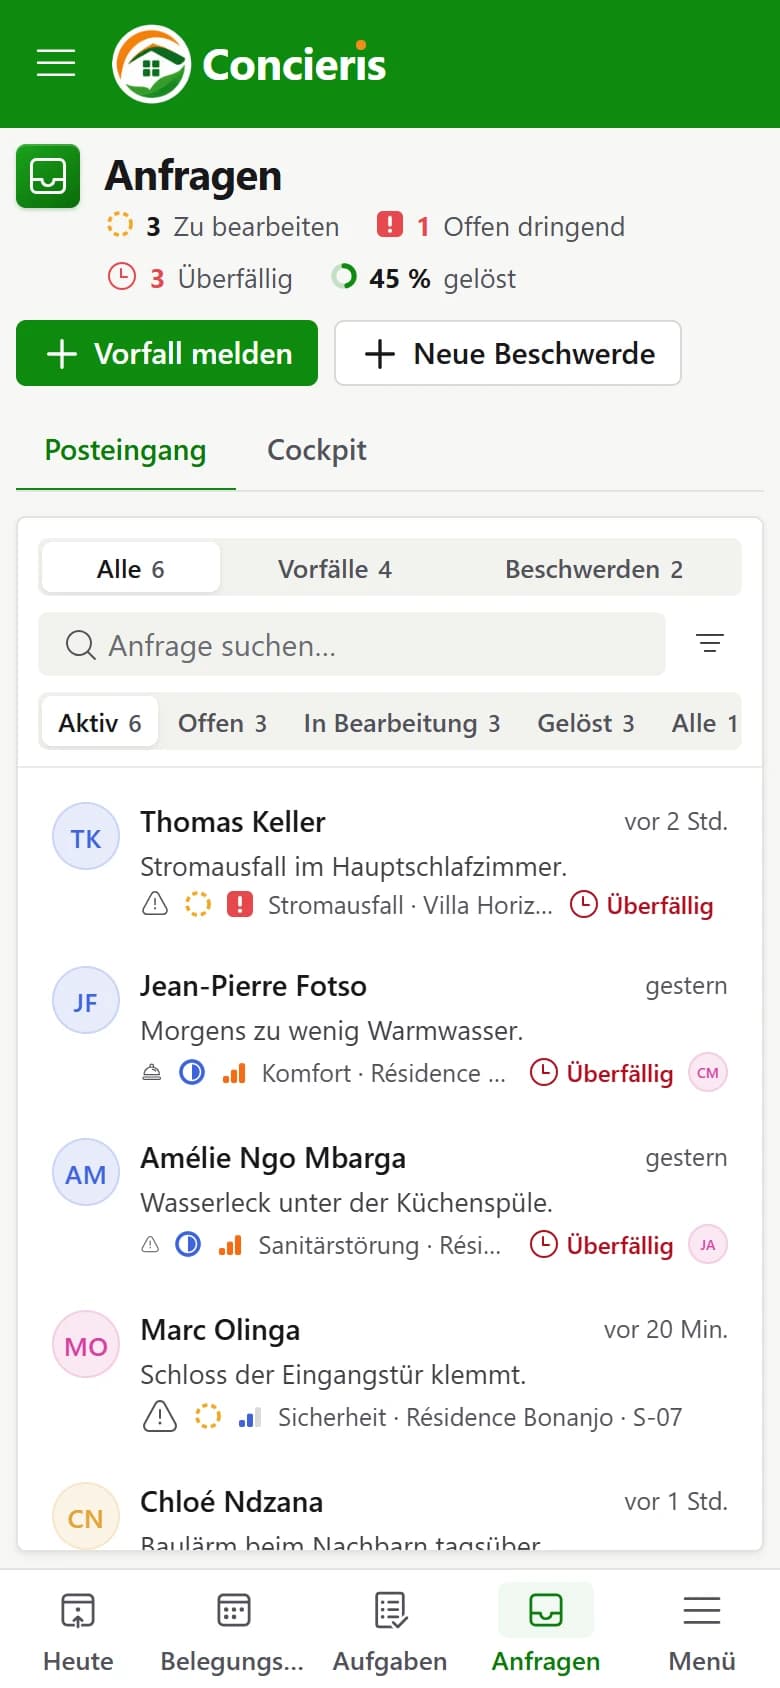Viewport: 780px width, 1688px height.
Task: Open Anfragen in bottom navigation
Action: coord(546,1632)
